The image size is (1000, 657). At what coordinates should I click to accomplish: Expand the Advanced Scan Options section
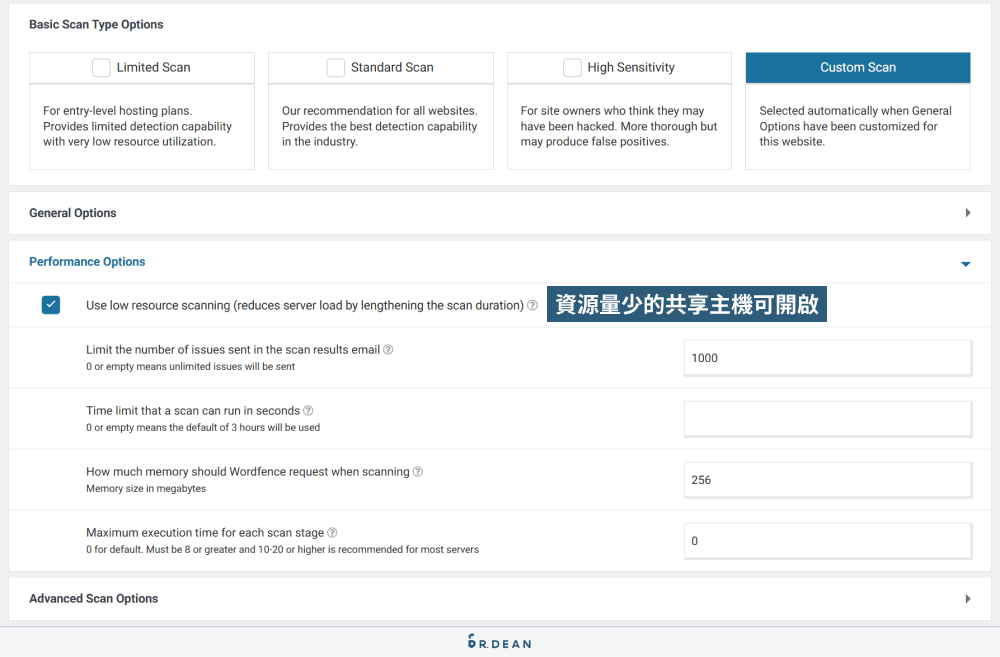pyautogui.click(x=966, y=598)
